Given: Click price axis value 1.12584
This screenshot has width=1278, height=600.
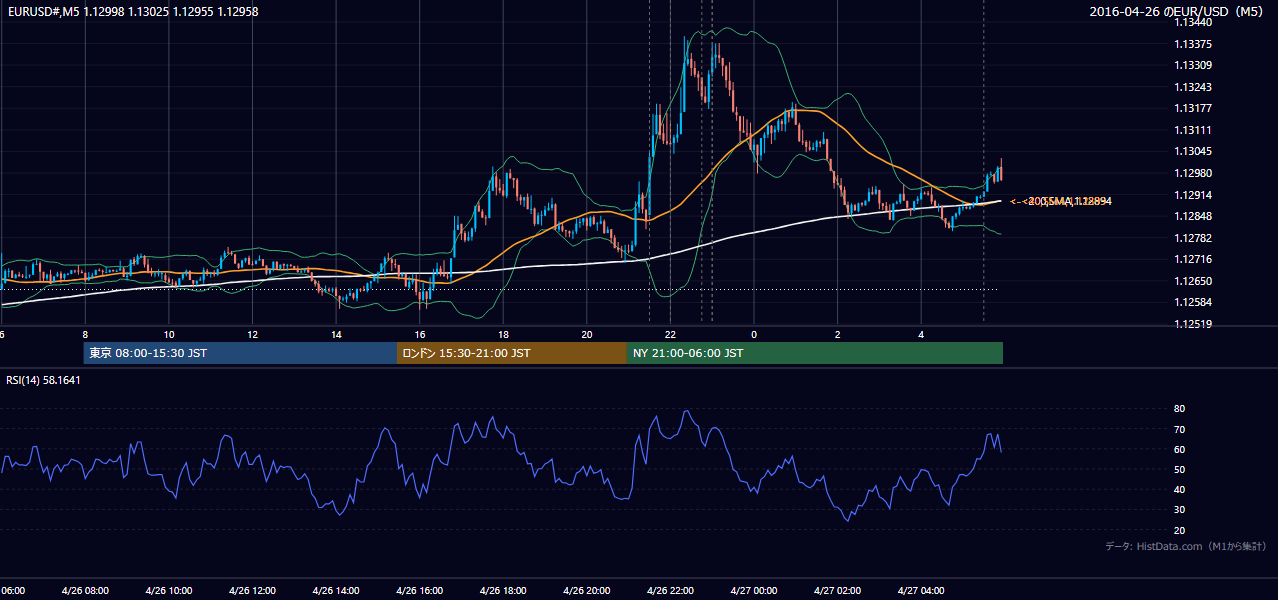Looking at the screenshot, I should [x=1194, y=302].
